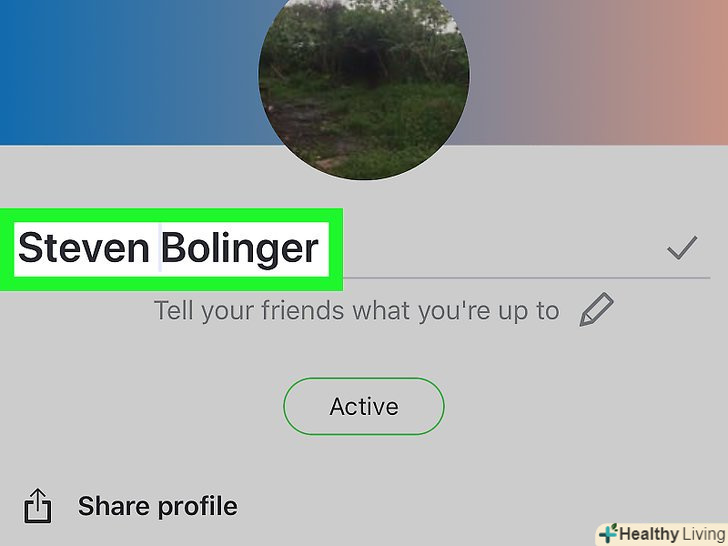The height and width of the screenshot is (546, 728).
Task: Click the Healthy Living watermark text
Action: coord(672,534)
